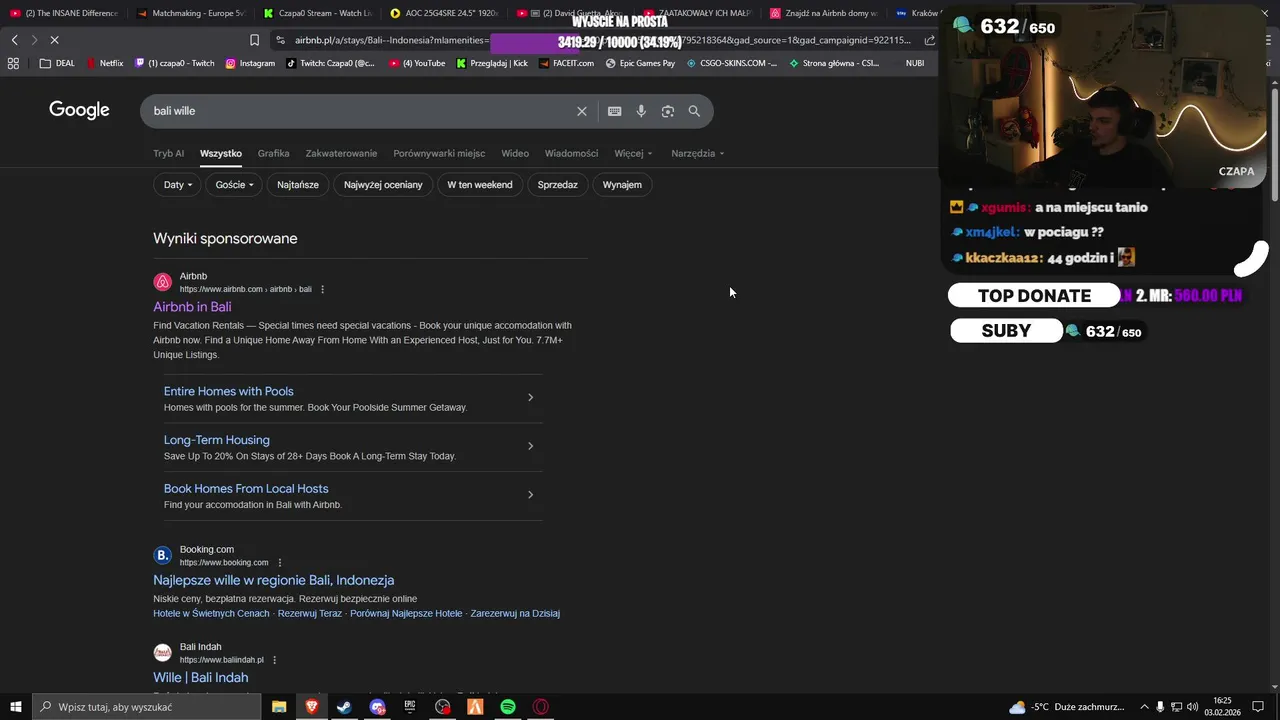The image size is (1280, 720).
Task: Open three-dot menu beside Booking.com result
Action: pos(280,562)
